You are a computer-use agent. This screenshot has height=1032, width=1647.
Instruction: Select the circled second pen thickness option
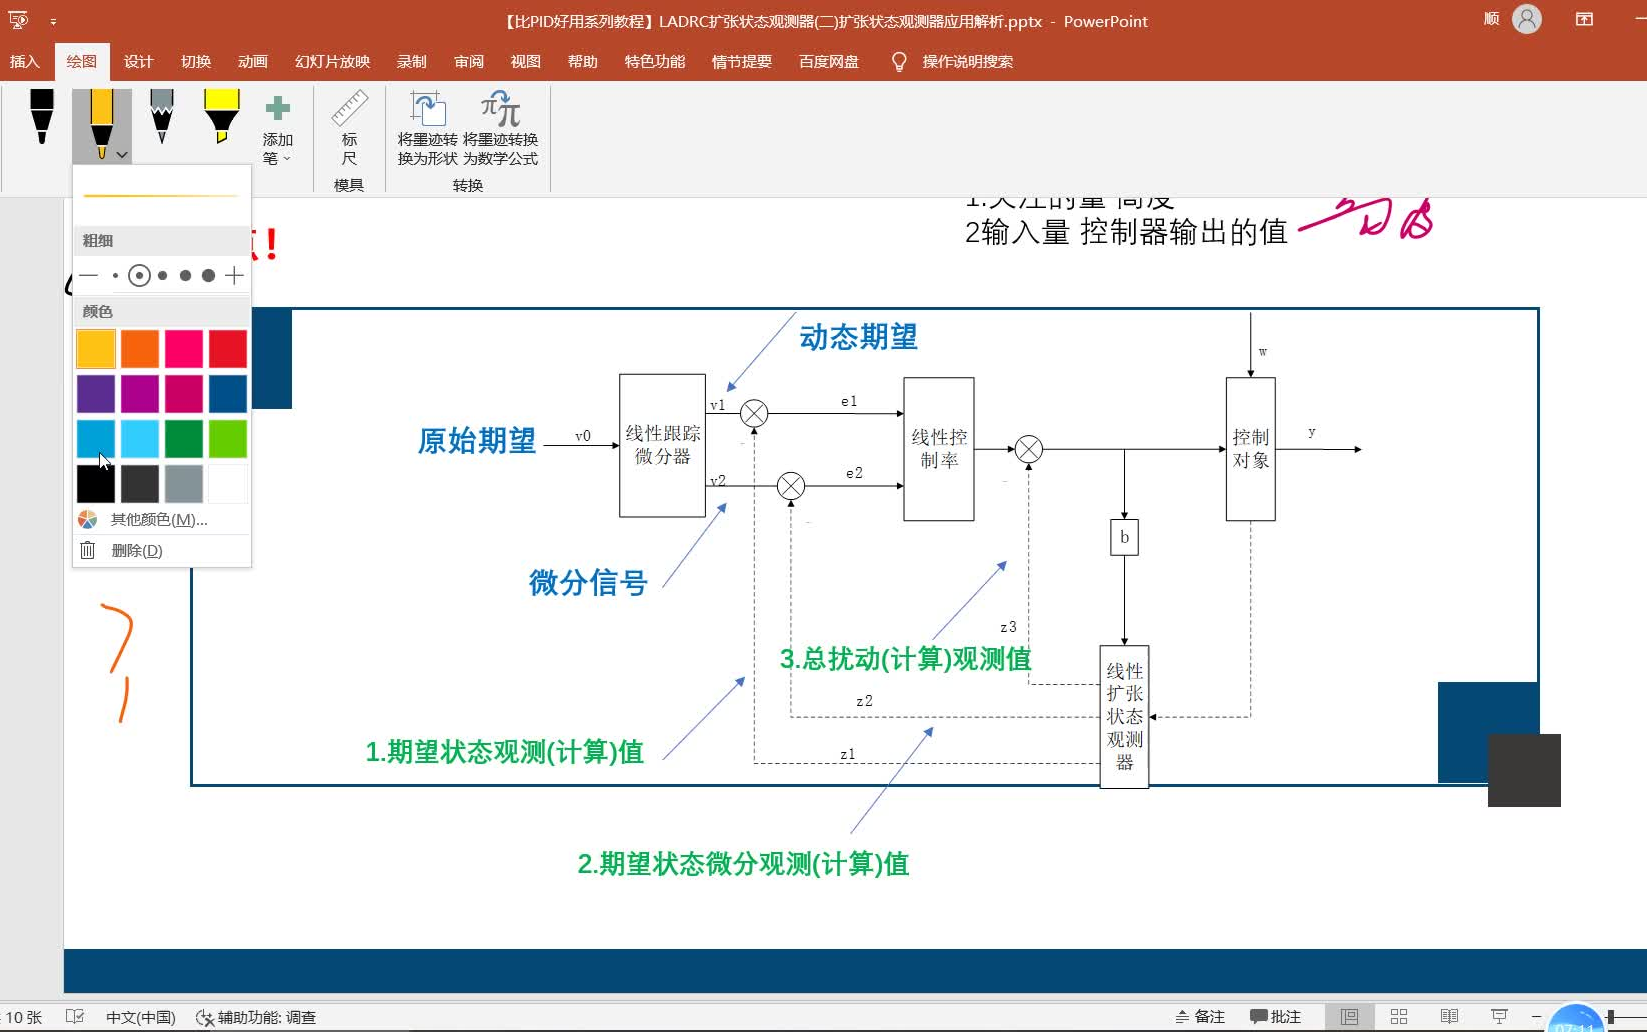(x=139, y=275)
